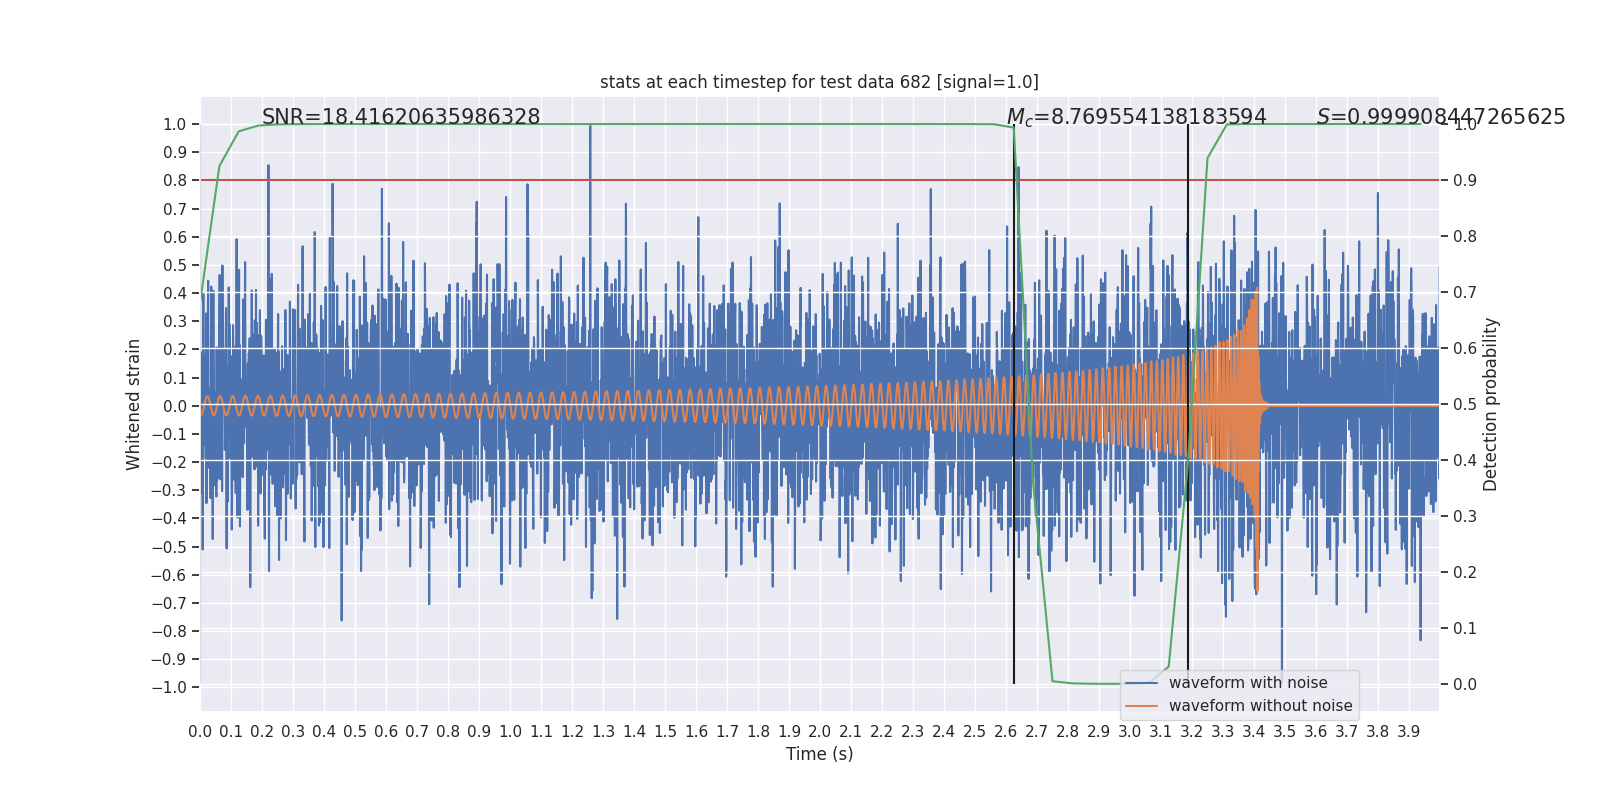
Task: Click the left y-axis tick label −1.0
Action: pyautogui.click(x=169, y=687)
